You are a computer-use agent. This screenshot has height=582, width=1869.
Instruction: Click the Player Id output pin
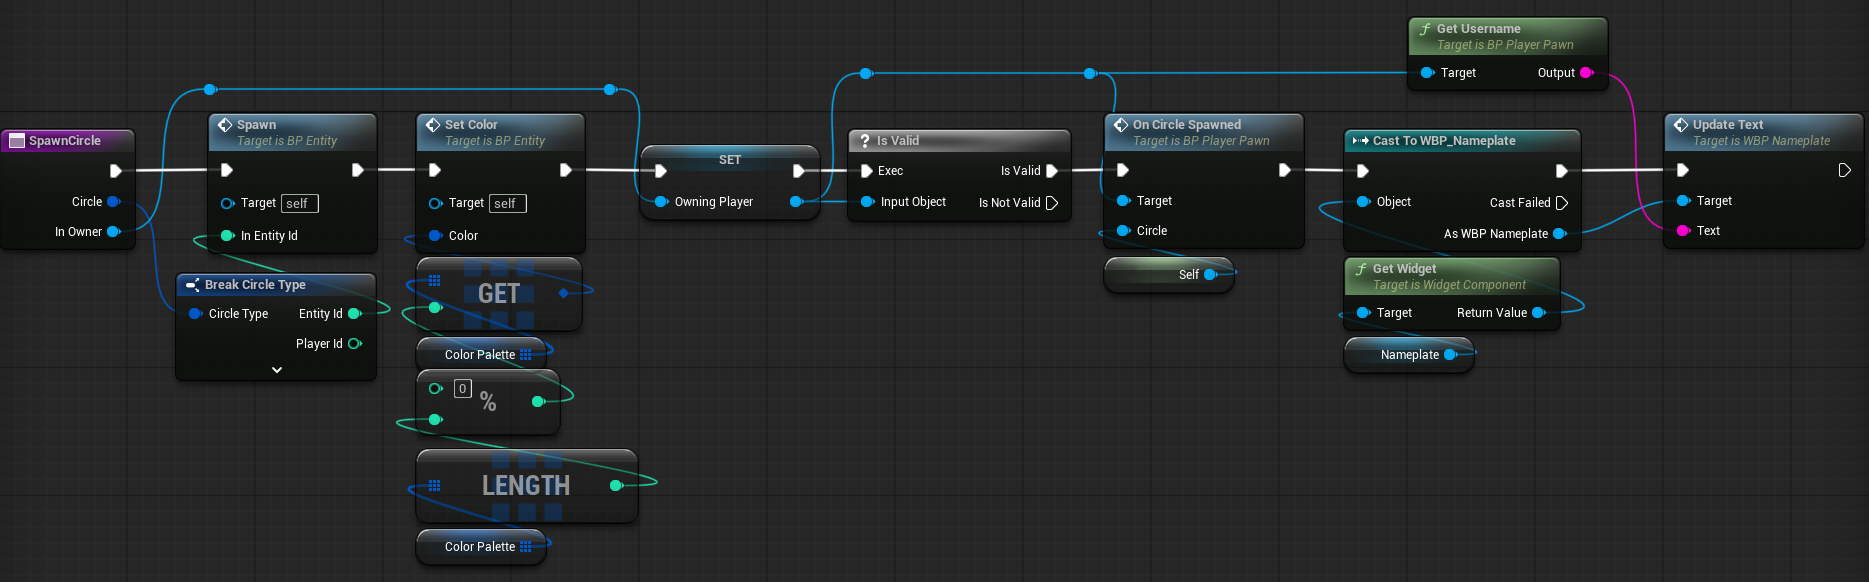pyautogui.click(x=354, y=344)
